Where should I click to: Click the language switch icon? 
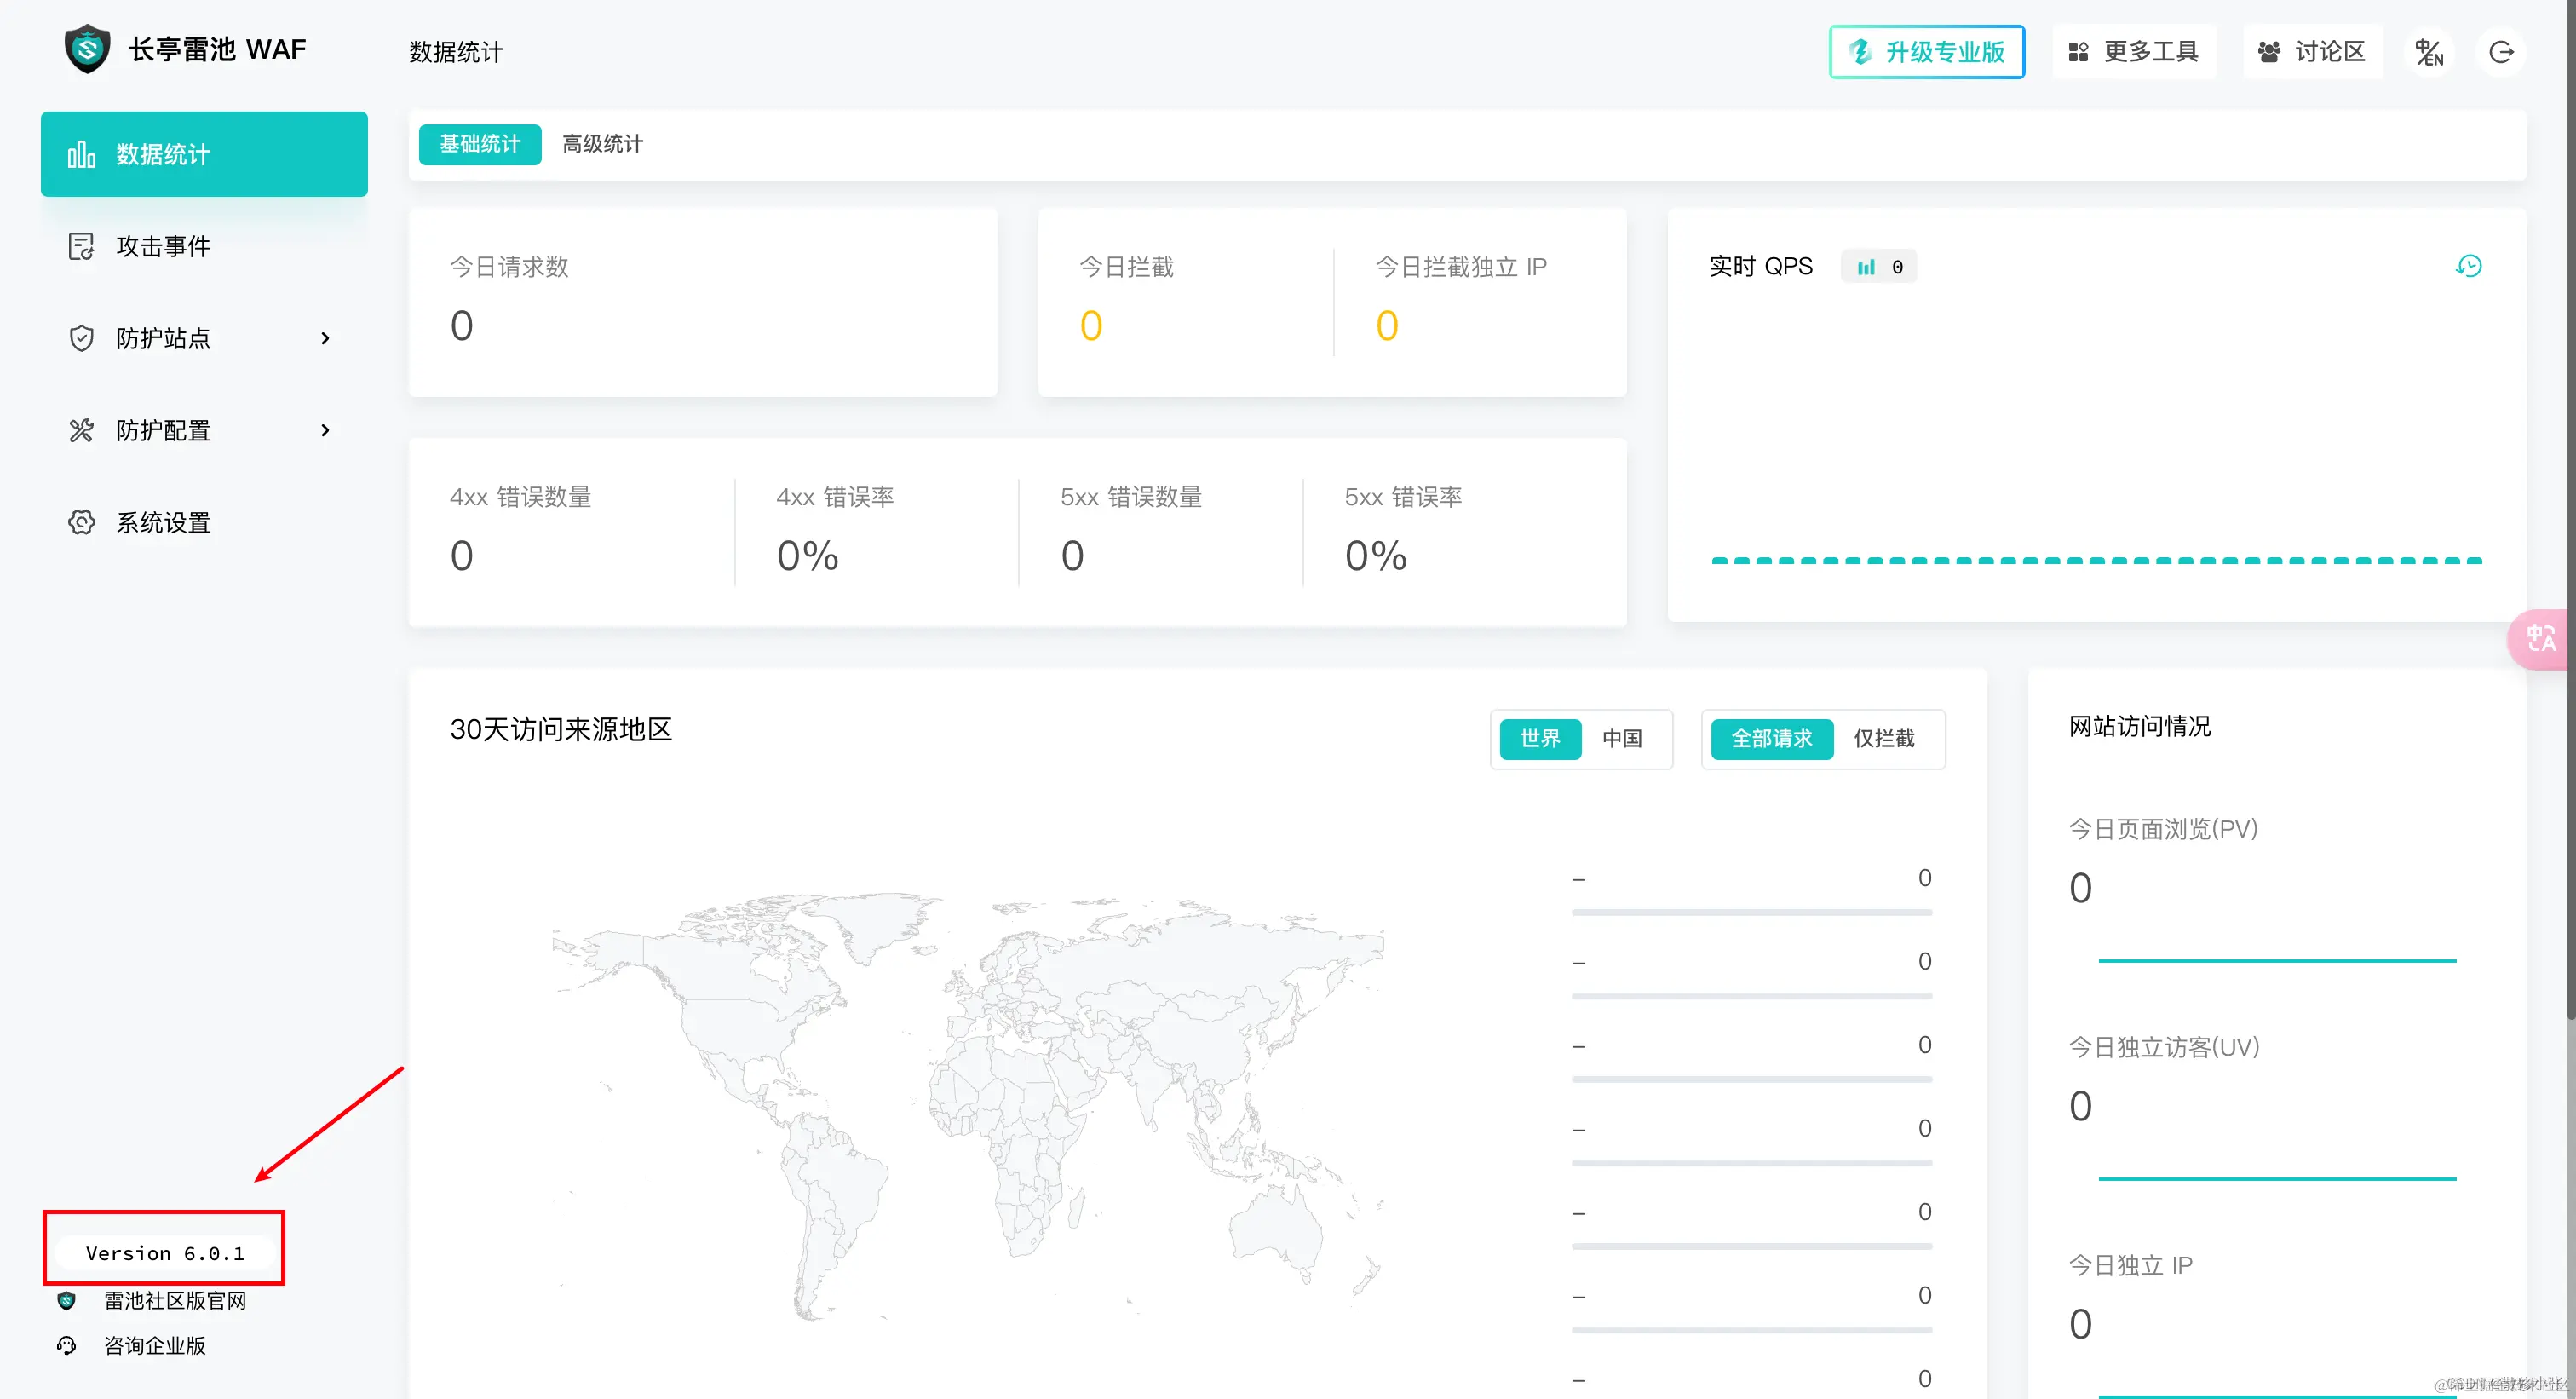pos(2429,52)
